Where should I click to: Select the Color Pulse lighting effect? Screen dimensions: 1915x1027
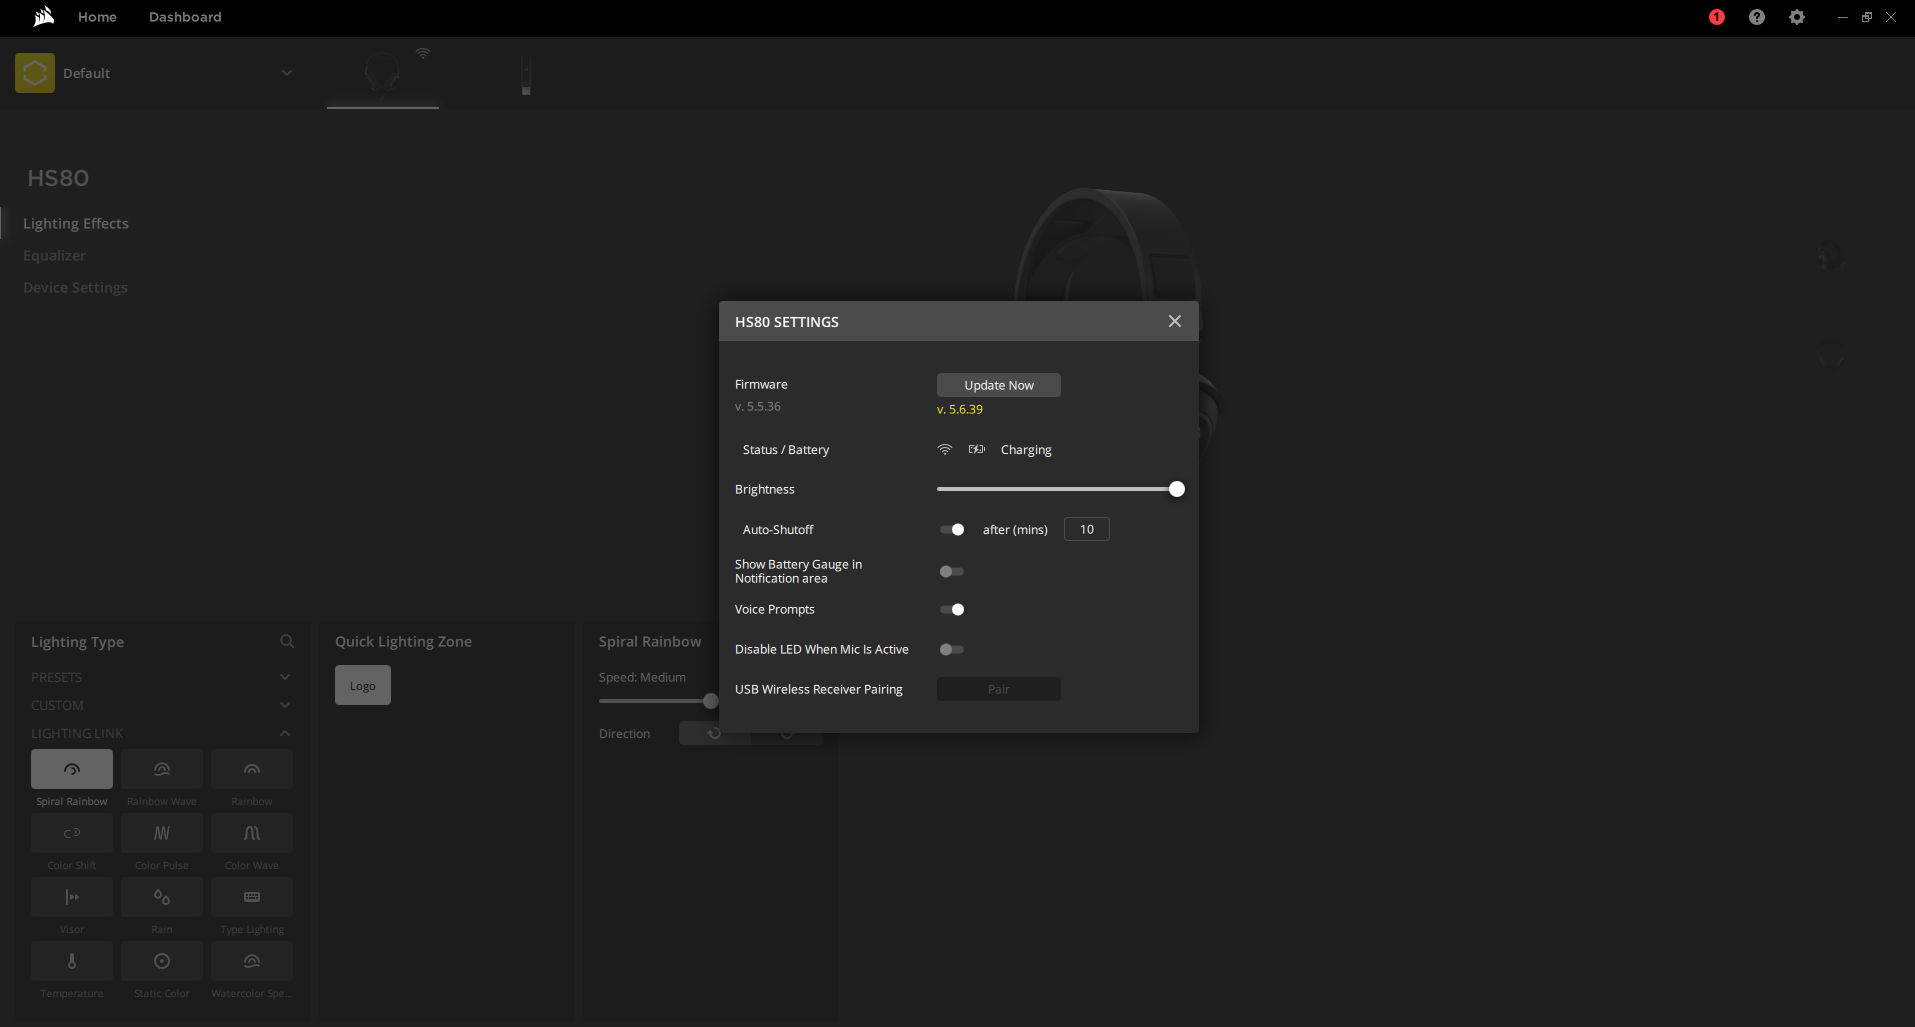point(162,833)
